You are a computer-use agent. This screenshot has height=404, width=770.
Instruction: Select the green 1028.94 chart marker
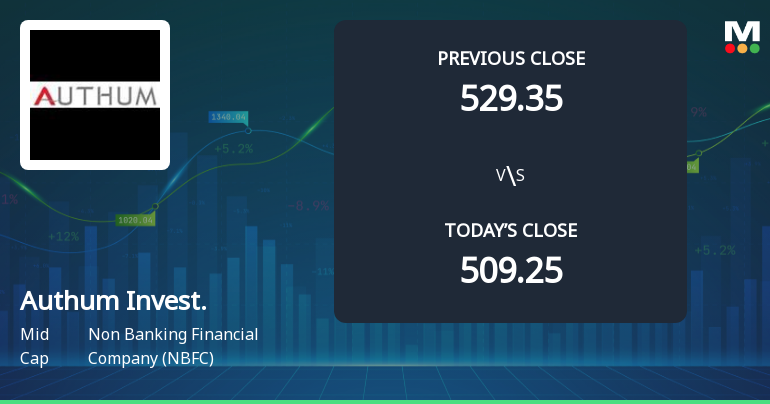click(x=135, y=219)
